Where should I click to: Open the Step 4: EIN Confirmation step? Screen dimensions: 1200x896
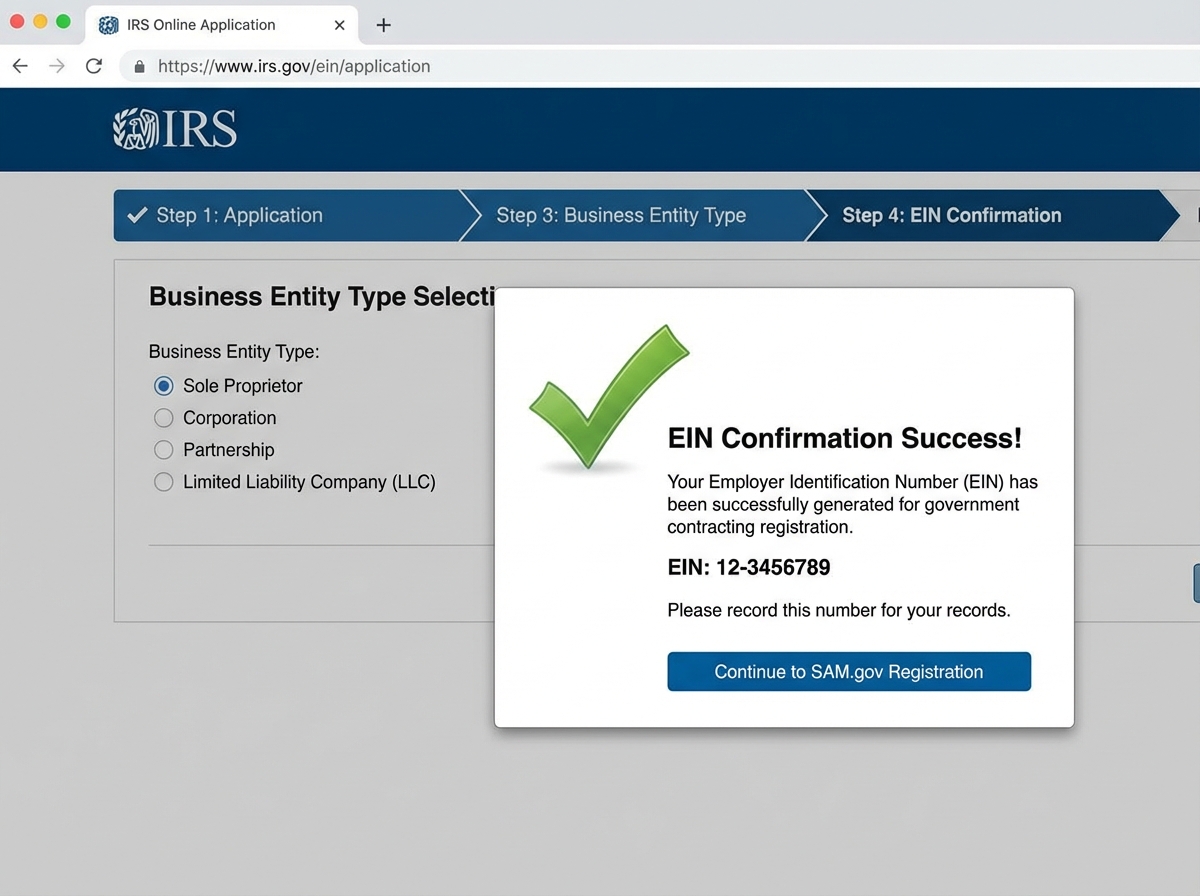(951, 215)
